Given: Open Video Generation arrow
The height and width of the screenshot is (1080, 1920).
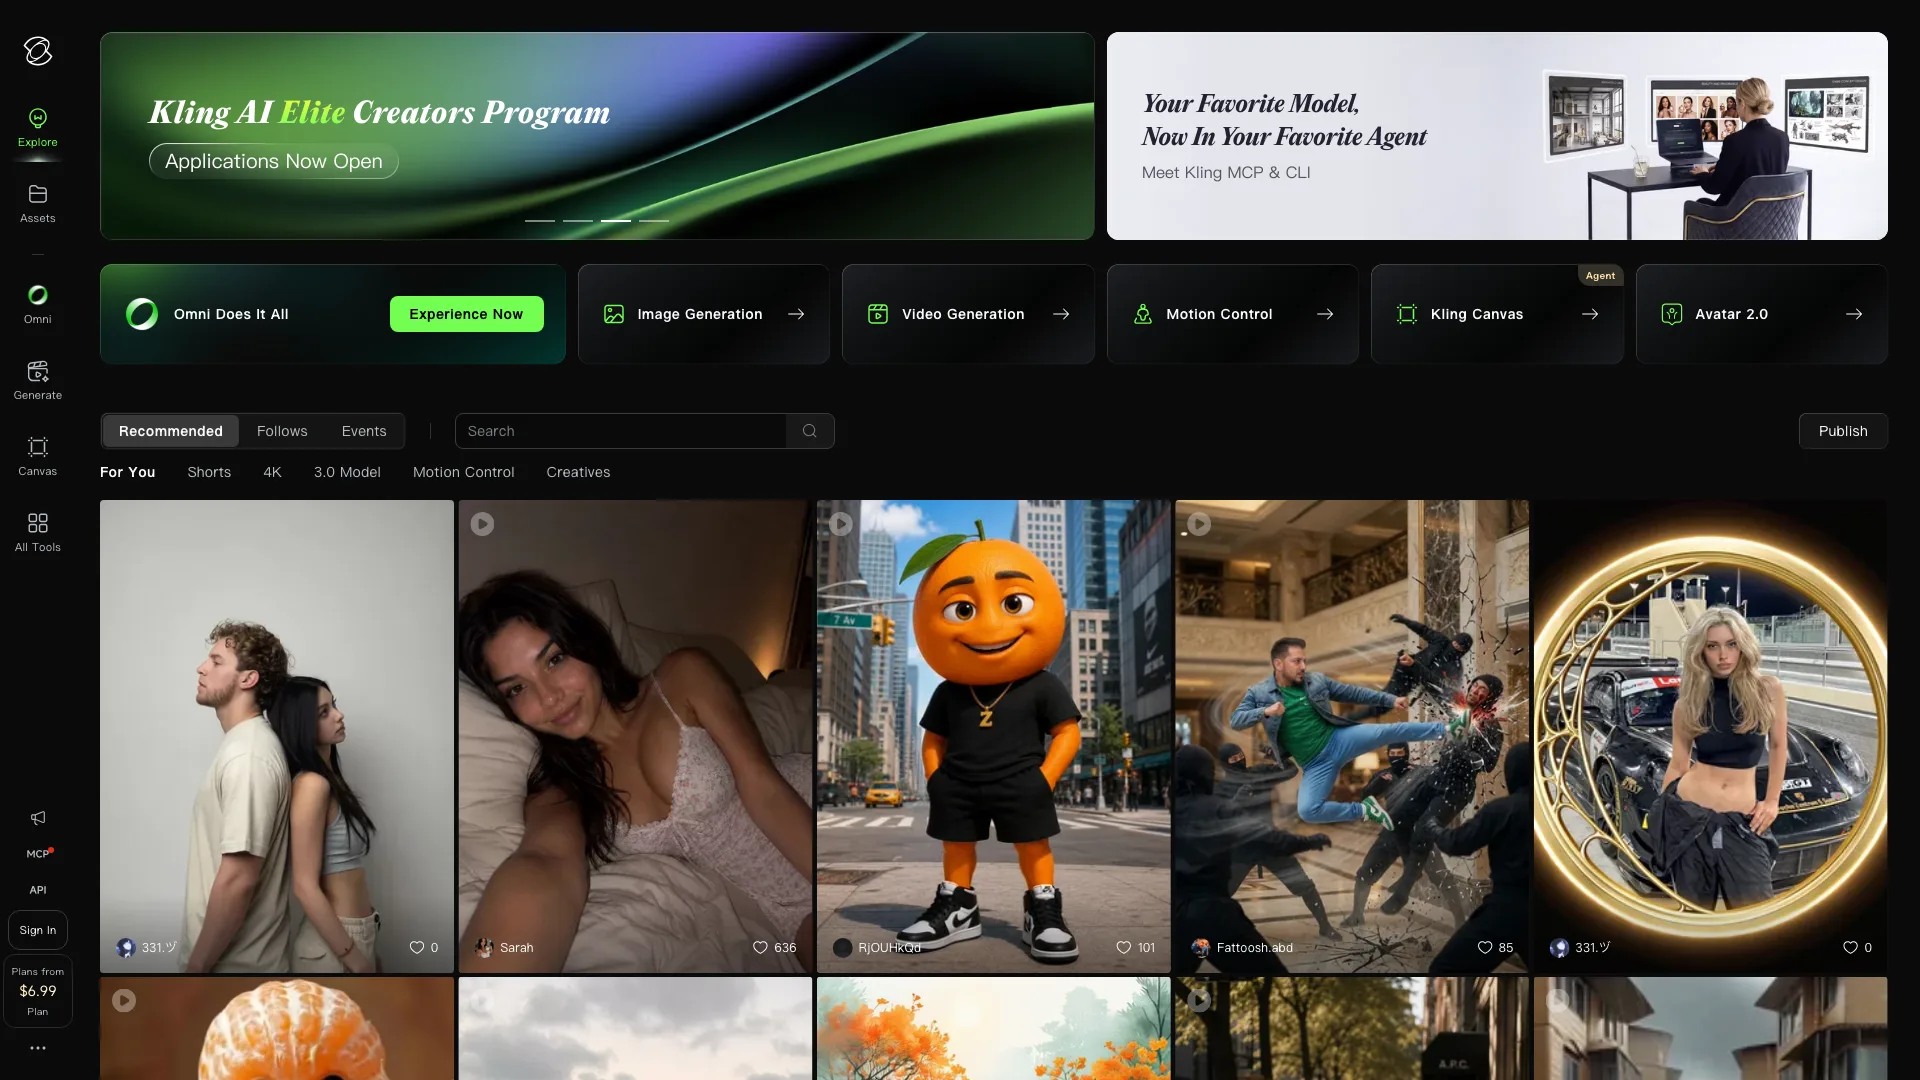Looking at the screenshot, I should [x=1061, y=314].
